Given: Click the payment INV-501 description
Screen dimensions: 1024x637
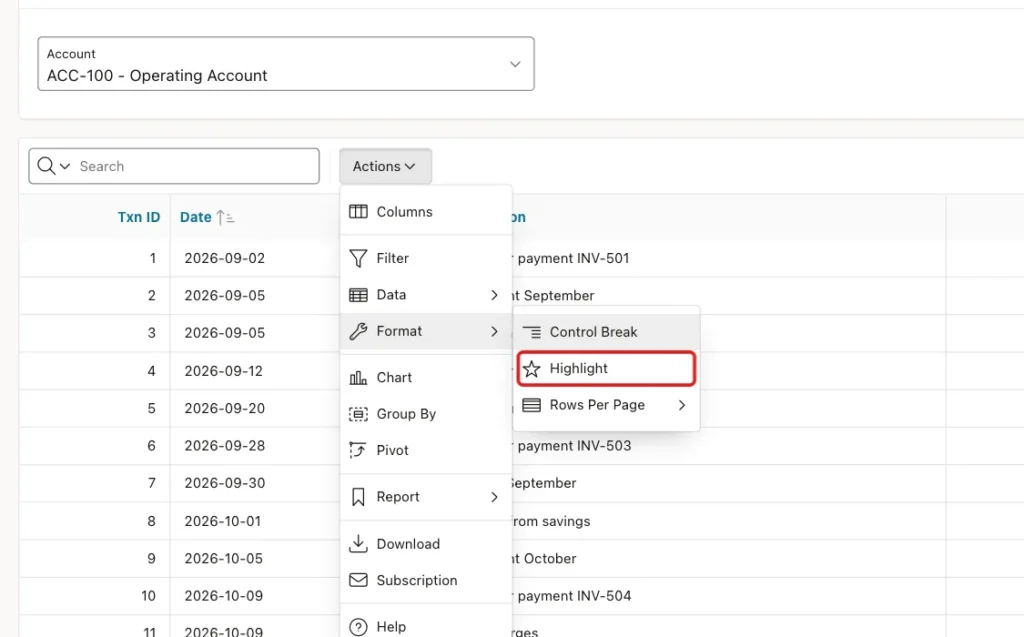Looking at the screenshot, I should click(x=571, y=258).
